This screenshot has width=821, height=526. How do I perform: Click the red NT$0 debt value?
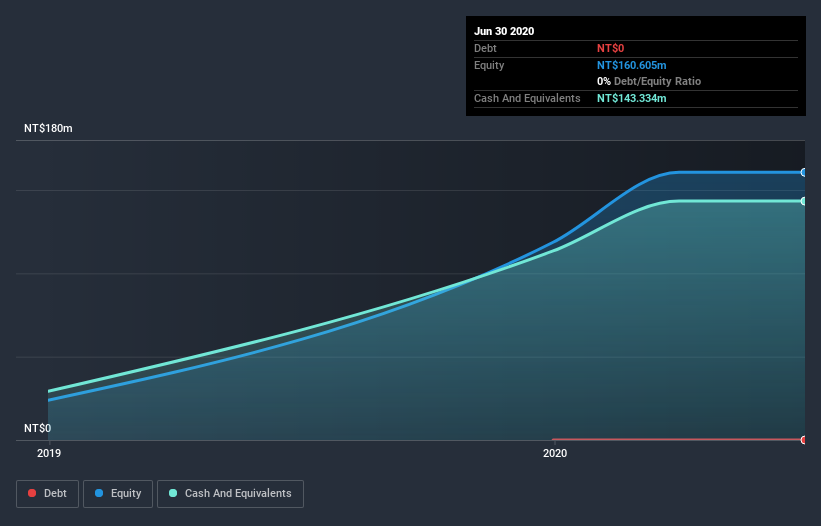point(611,48)
